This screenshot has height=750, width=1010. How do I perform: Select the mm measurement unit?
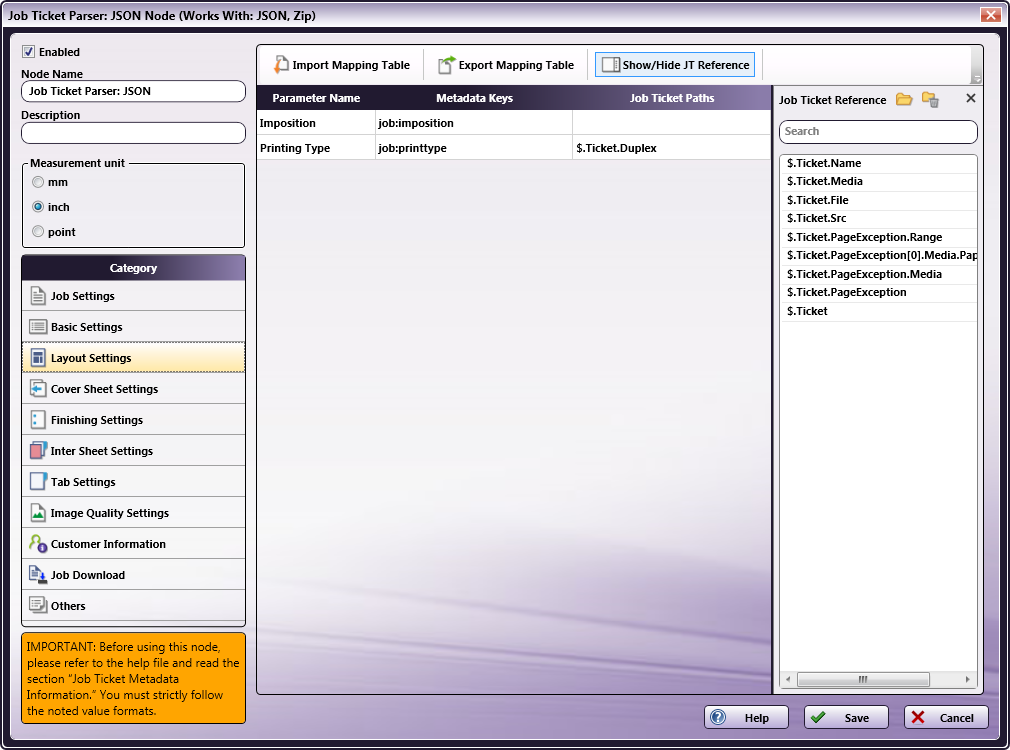tap(38, 182)
